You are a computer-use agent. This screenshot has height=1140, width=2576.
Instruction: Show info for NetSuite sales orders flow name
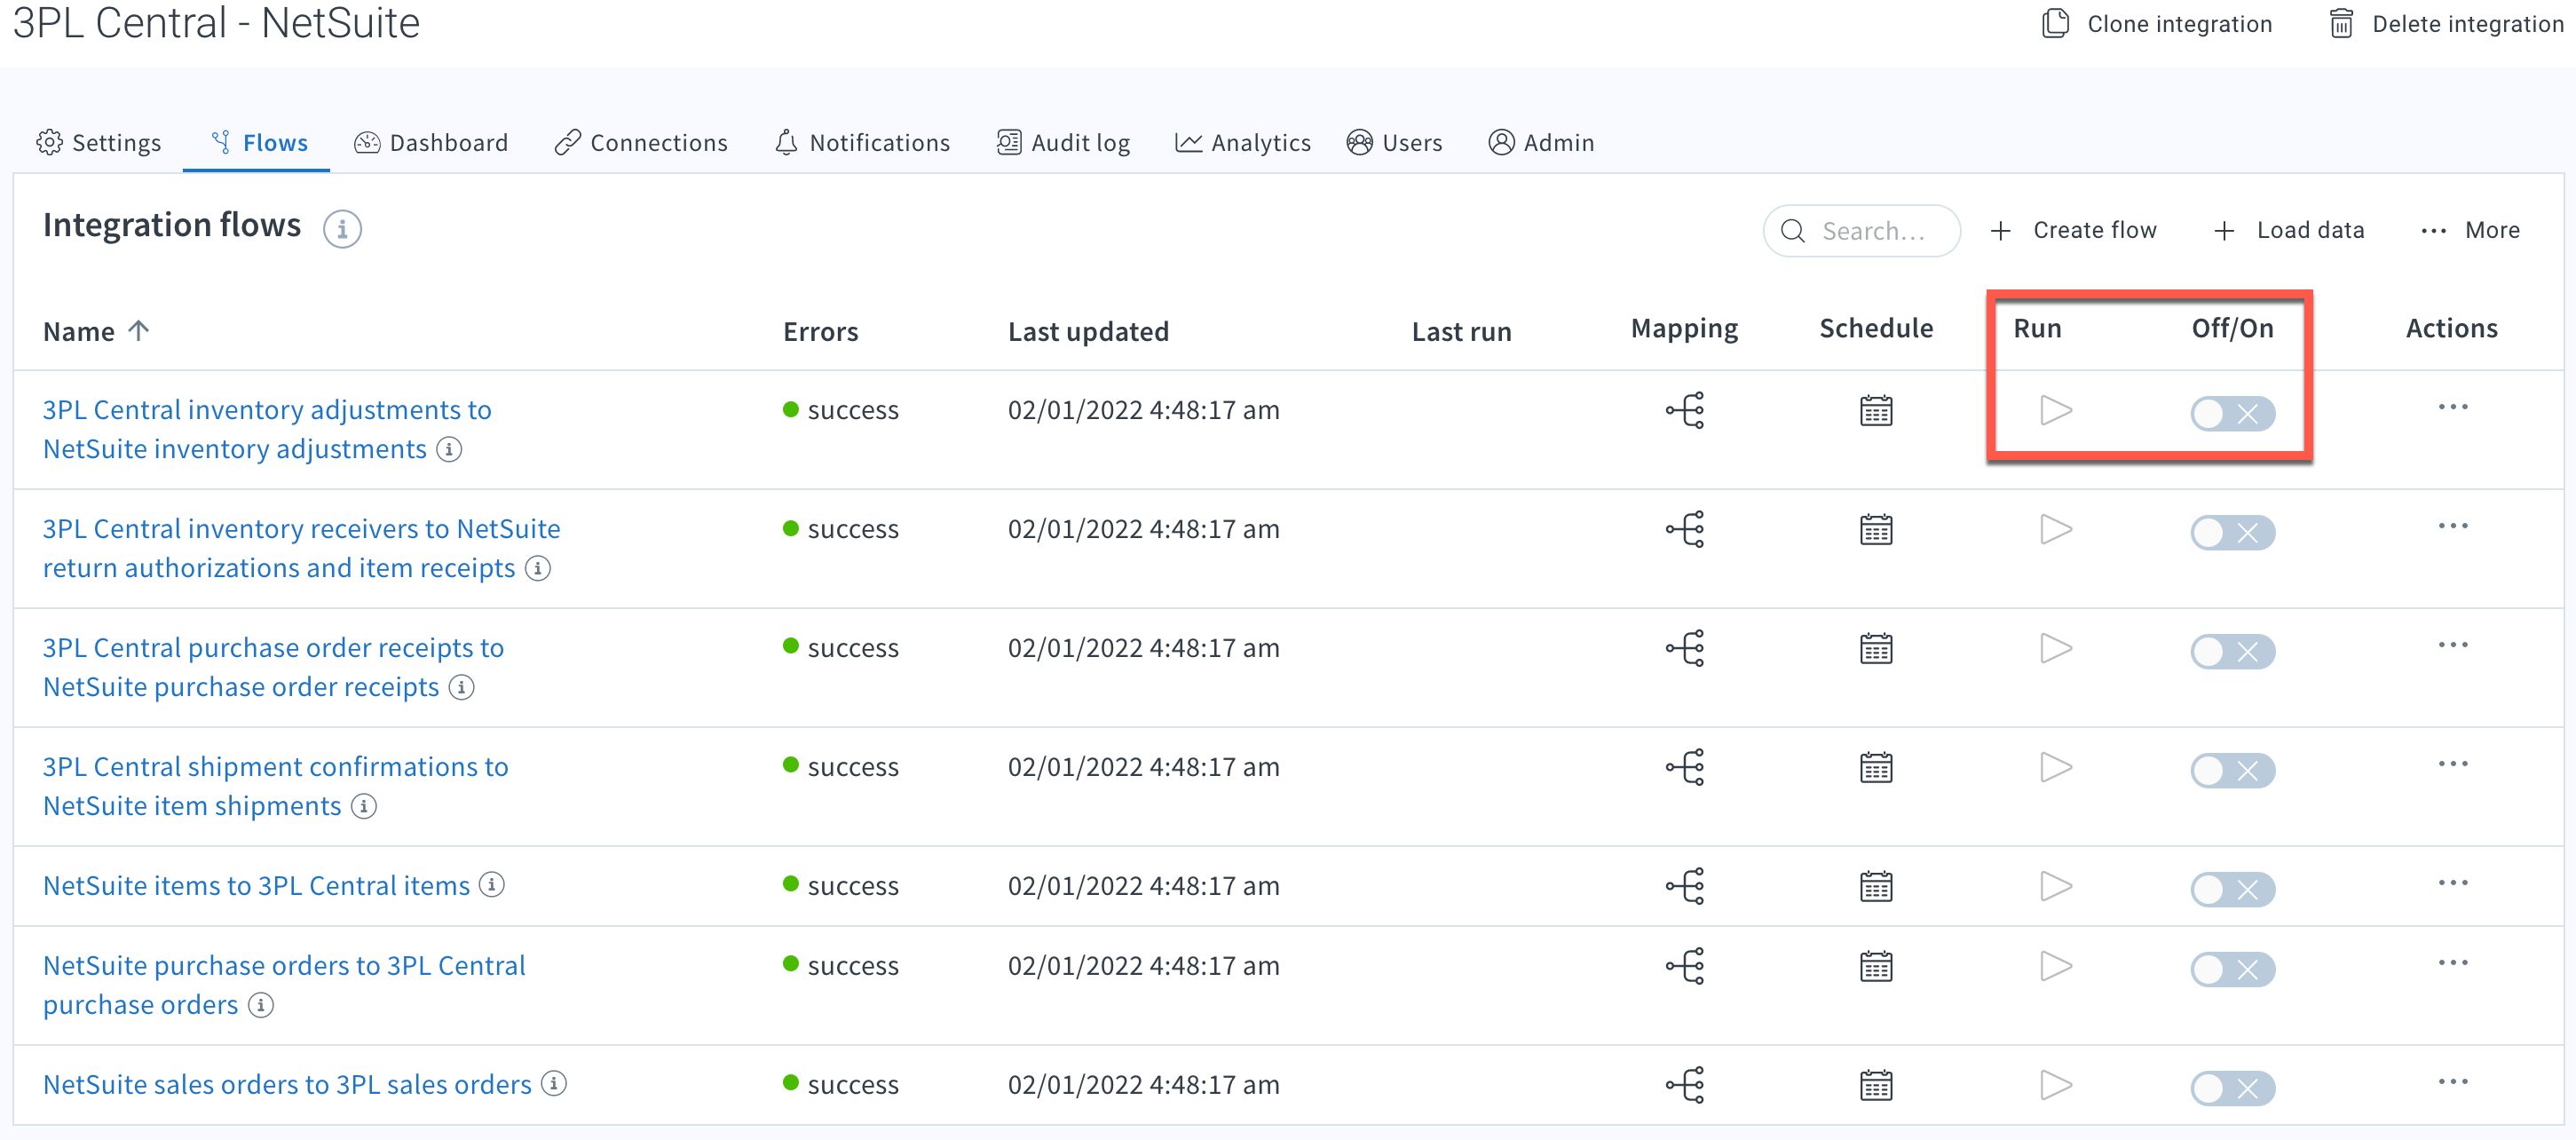click(x=554, y=1083)
